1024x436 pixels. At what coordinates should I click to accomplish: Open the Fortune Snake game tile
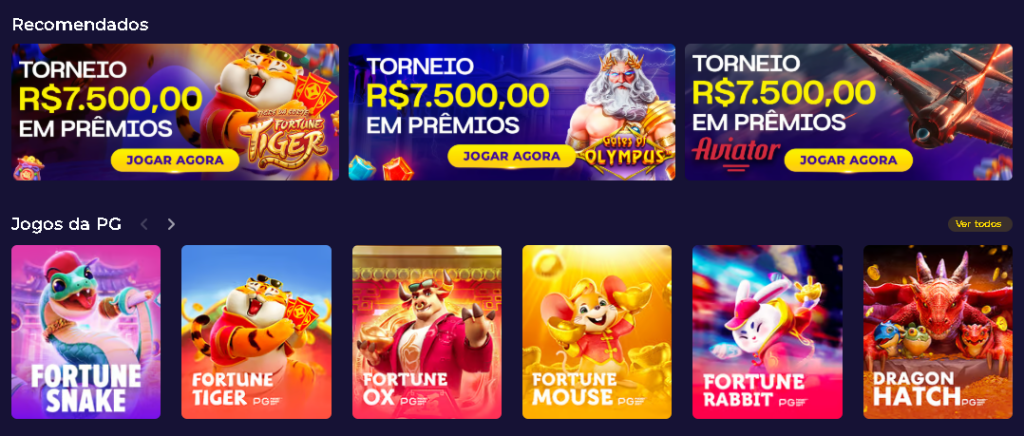pyautogui.click(x=86, y=332)
